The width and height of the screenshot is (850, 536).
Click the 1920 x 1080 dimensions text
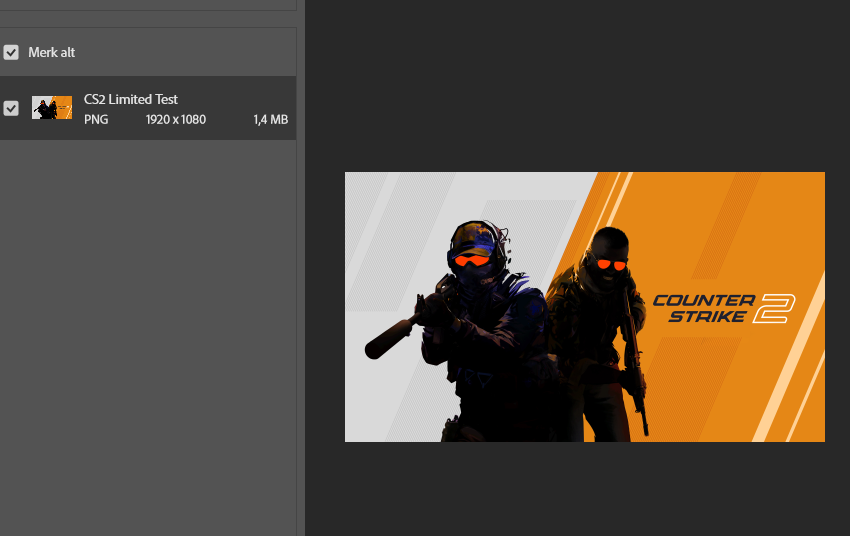point(176,119)
